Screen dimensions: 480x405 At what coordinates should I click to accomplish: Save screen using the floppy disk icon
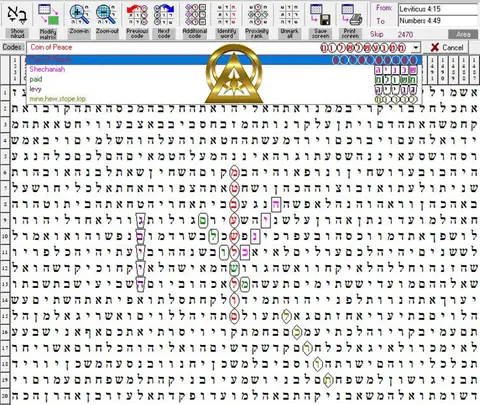(x=320, y=14)
